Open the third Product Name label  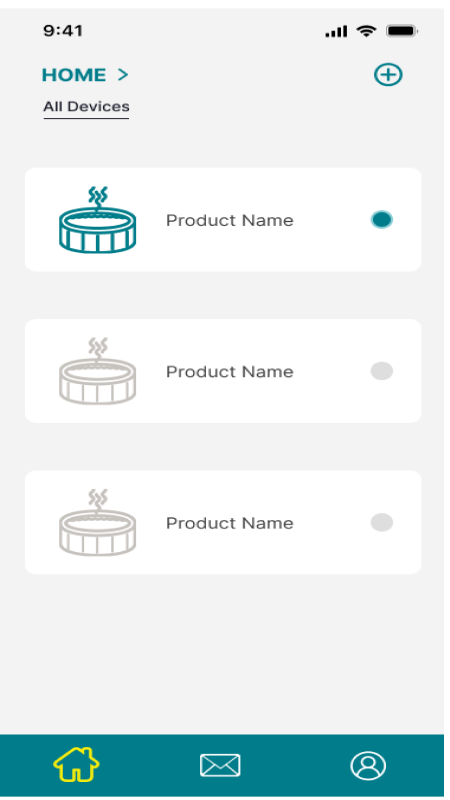click(230, 523)
